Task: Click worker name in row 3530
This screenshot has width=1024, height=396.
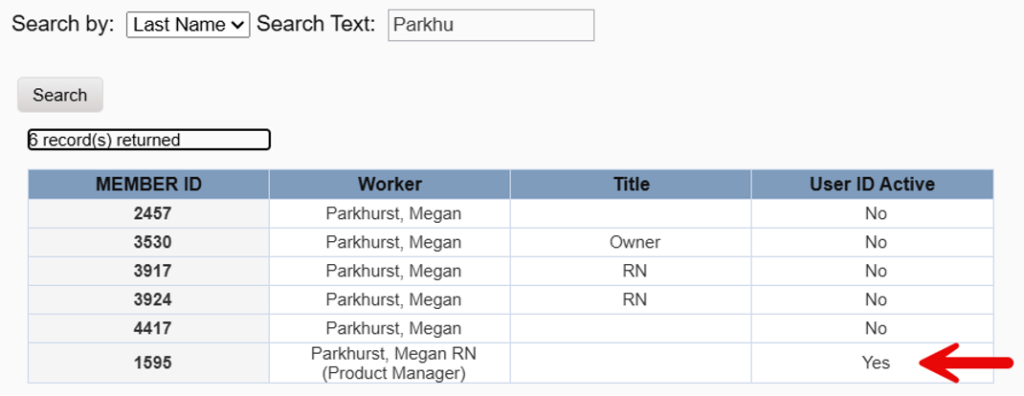Action: click(394, 242)
